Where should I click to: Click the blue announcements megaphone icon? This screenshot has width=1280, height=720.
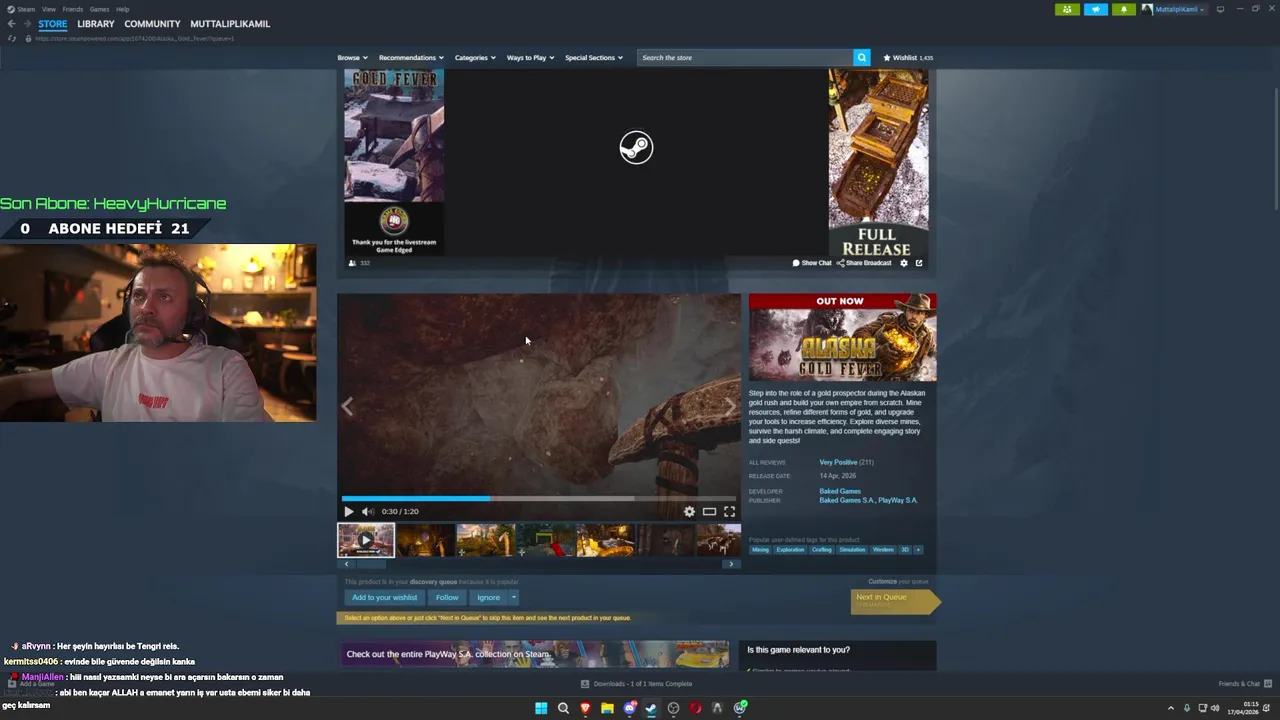pos(1096,9)
